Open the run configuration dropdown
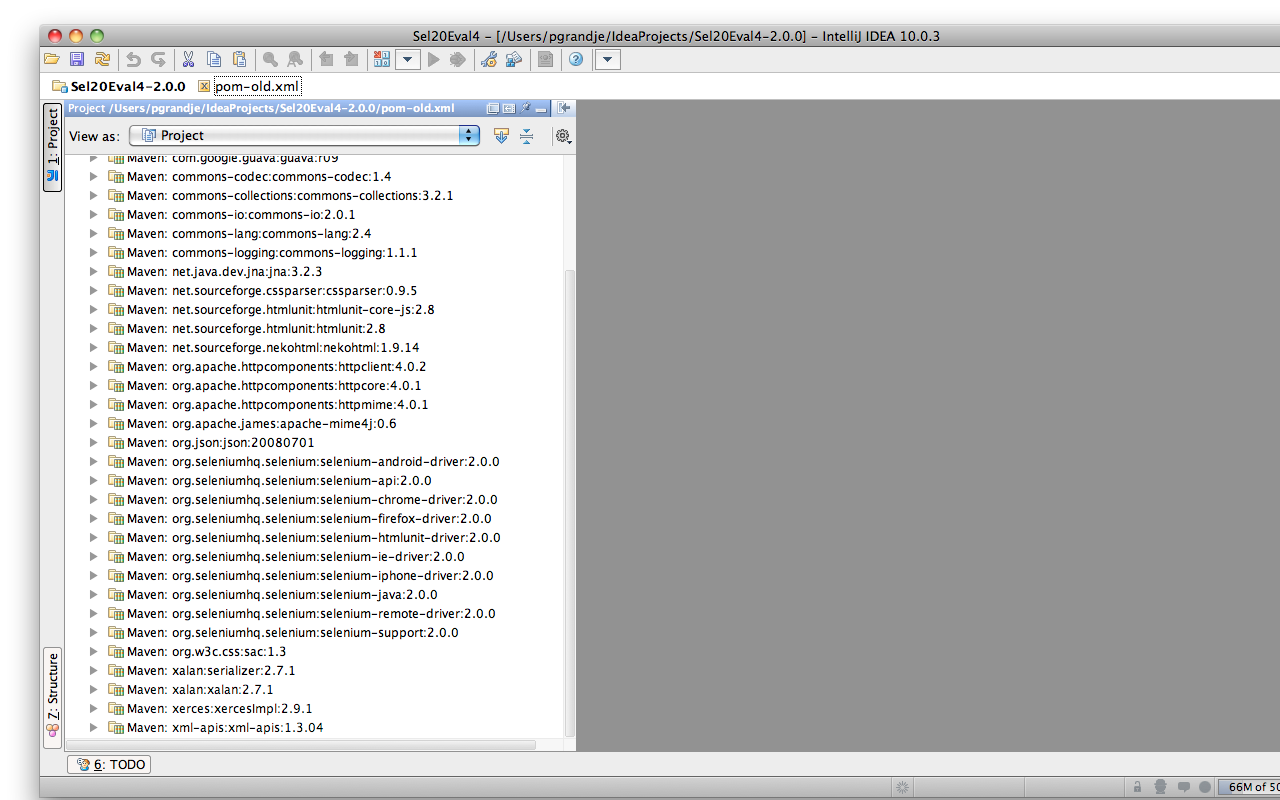This screenshot has width=1280, height=800. click(x=407, y=60)
